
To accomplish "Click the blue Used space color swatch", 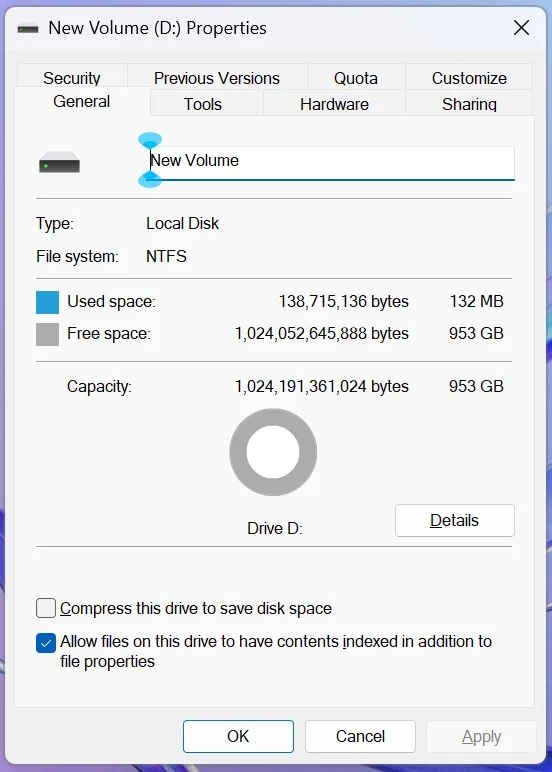I will 47,302.
